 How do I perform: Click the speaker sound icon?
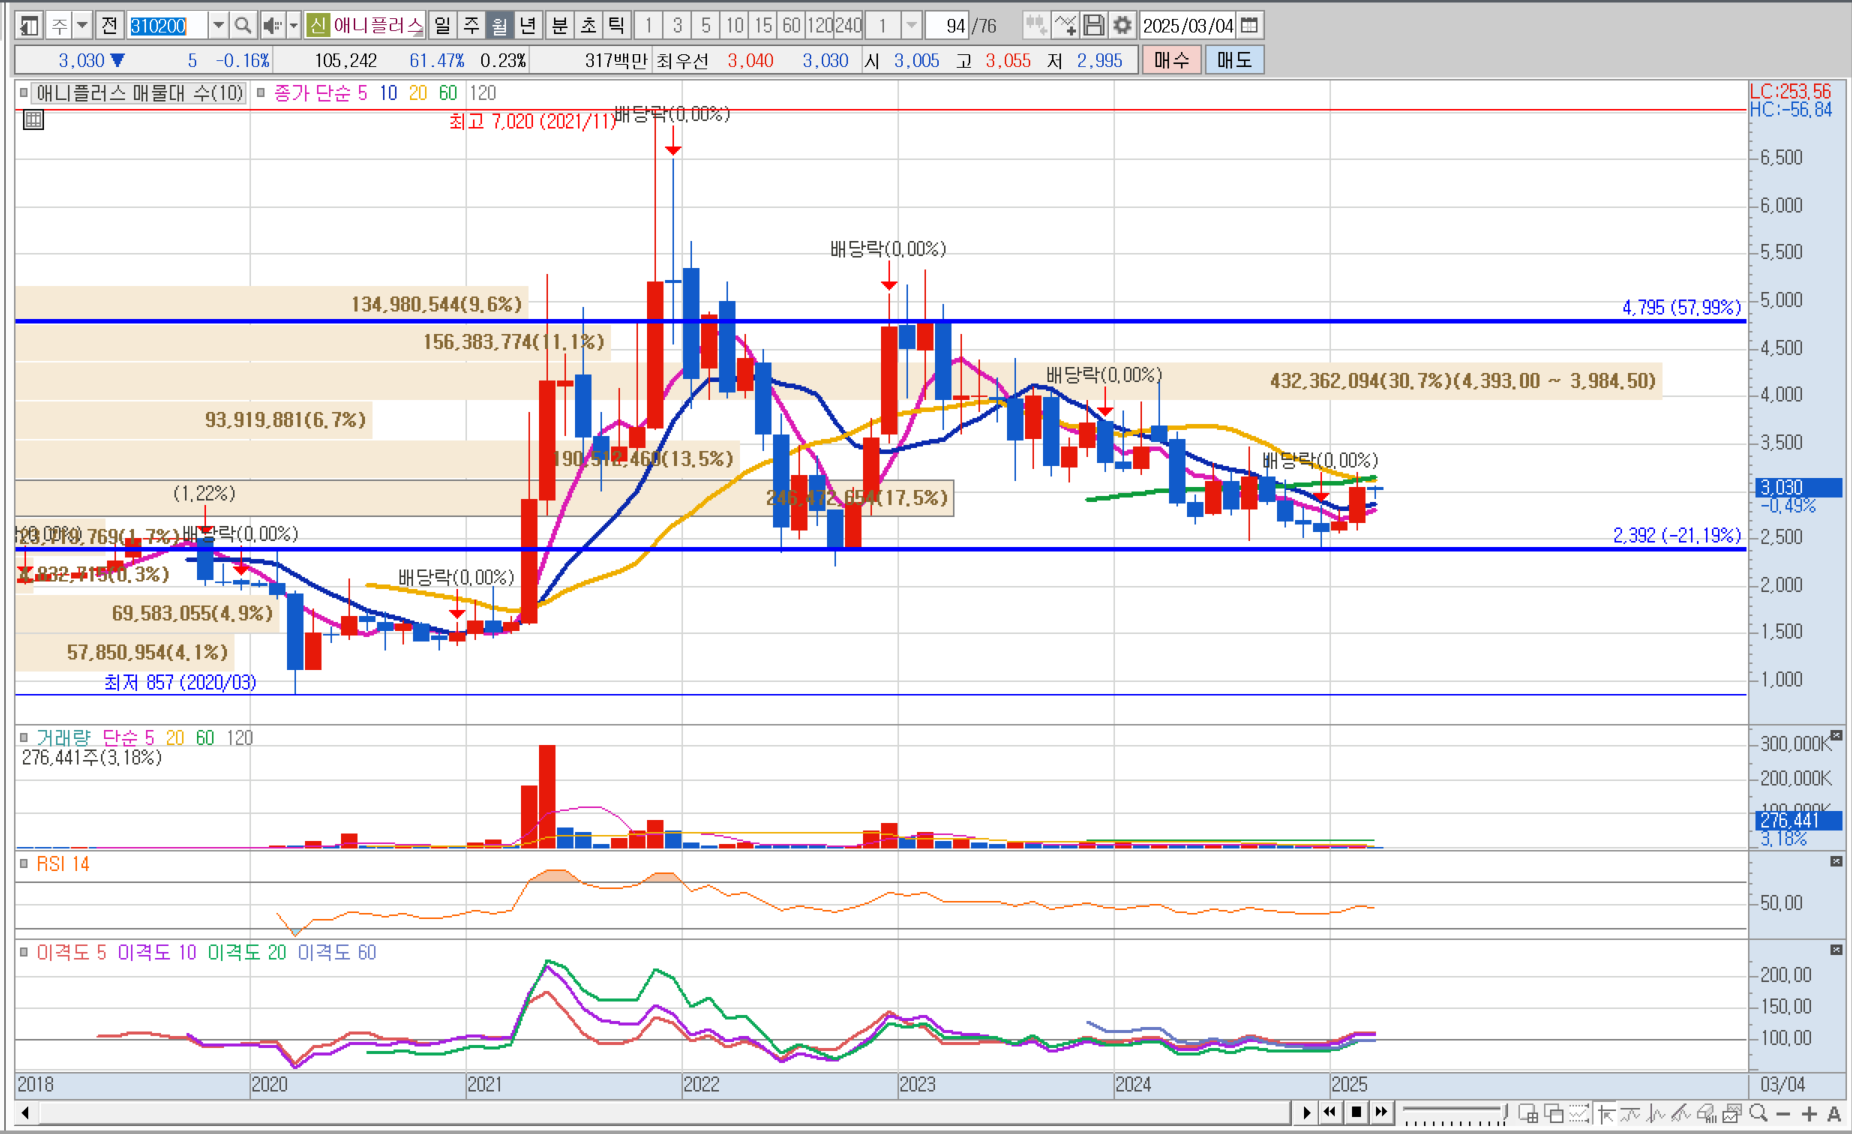tap(271, 25)
